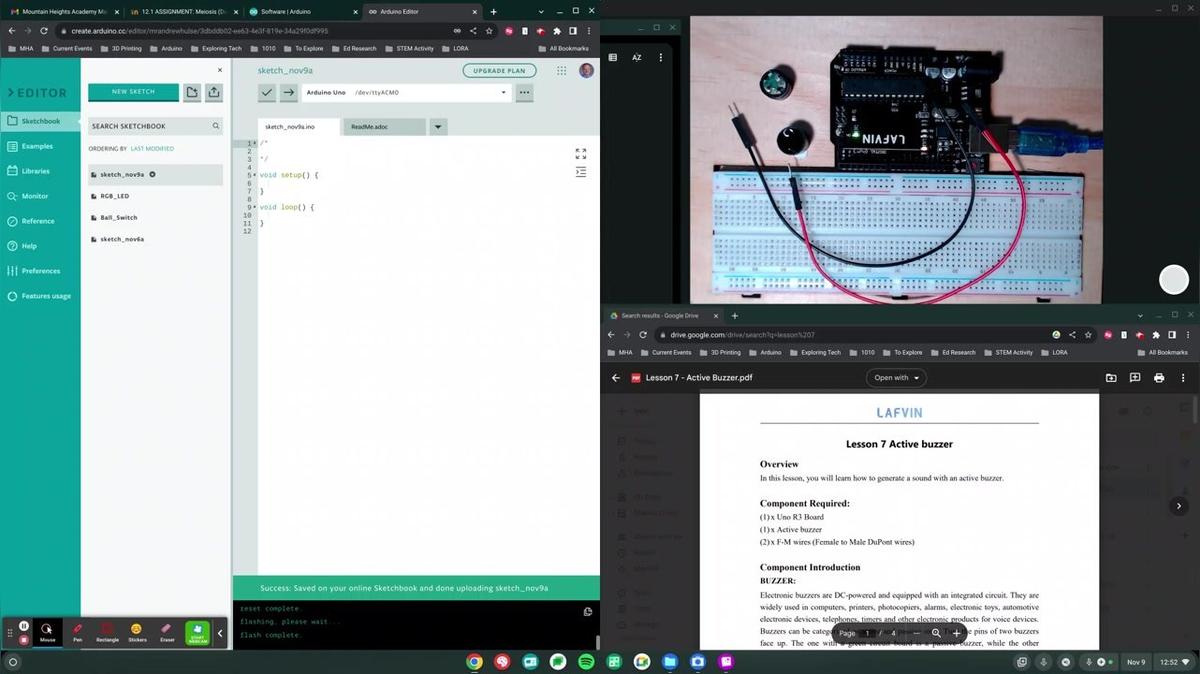Reload the Arduino Editor page

[x=44, y=31]
